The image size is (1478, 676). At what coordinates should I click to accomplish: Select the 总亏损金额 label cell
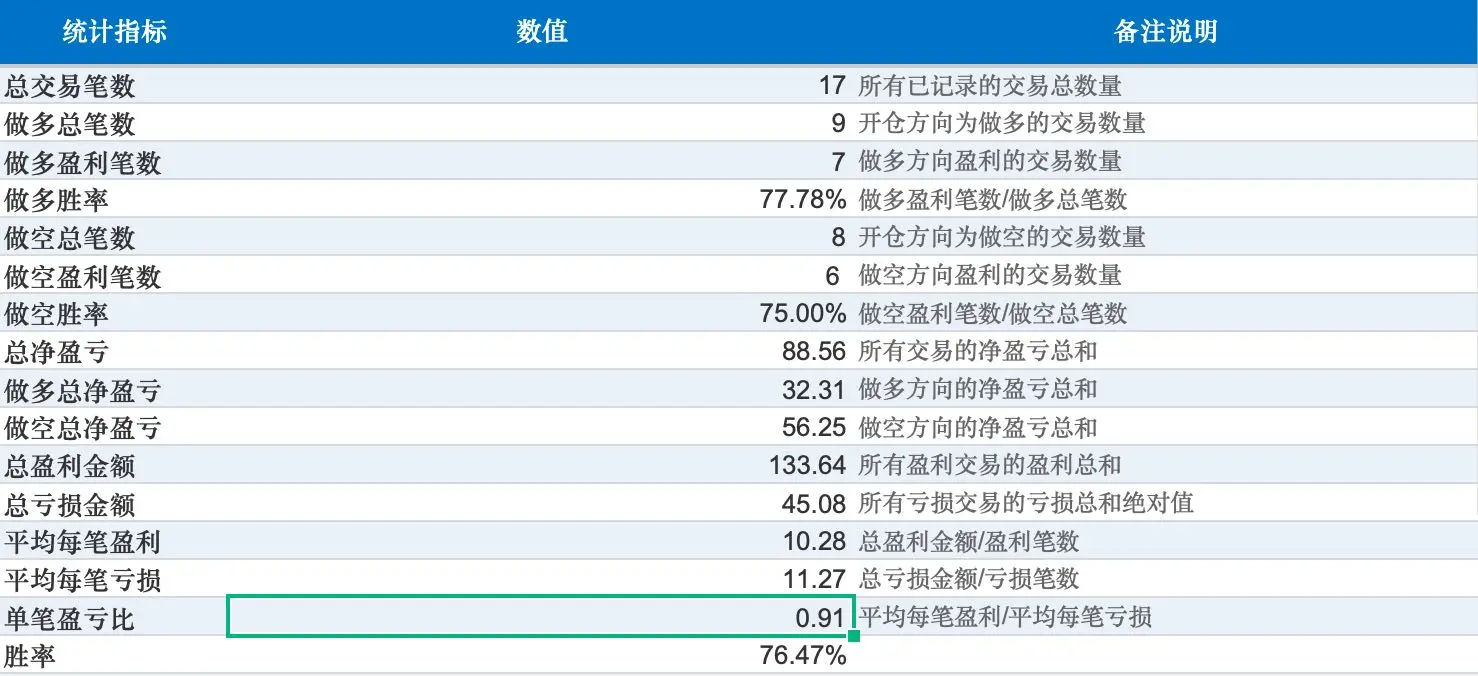tap(114, 504)
